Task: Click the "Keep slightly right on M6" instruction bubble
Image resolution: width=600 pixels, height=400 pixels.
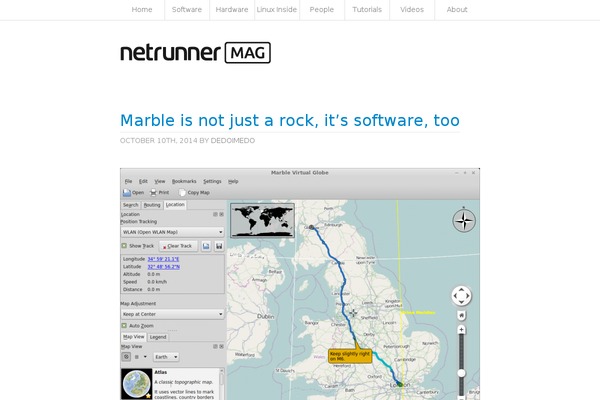Action: coord(350,356)
